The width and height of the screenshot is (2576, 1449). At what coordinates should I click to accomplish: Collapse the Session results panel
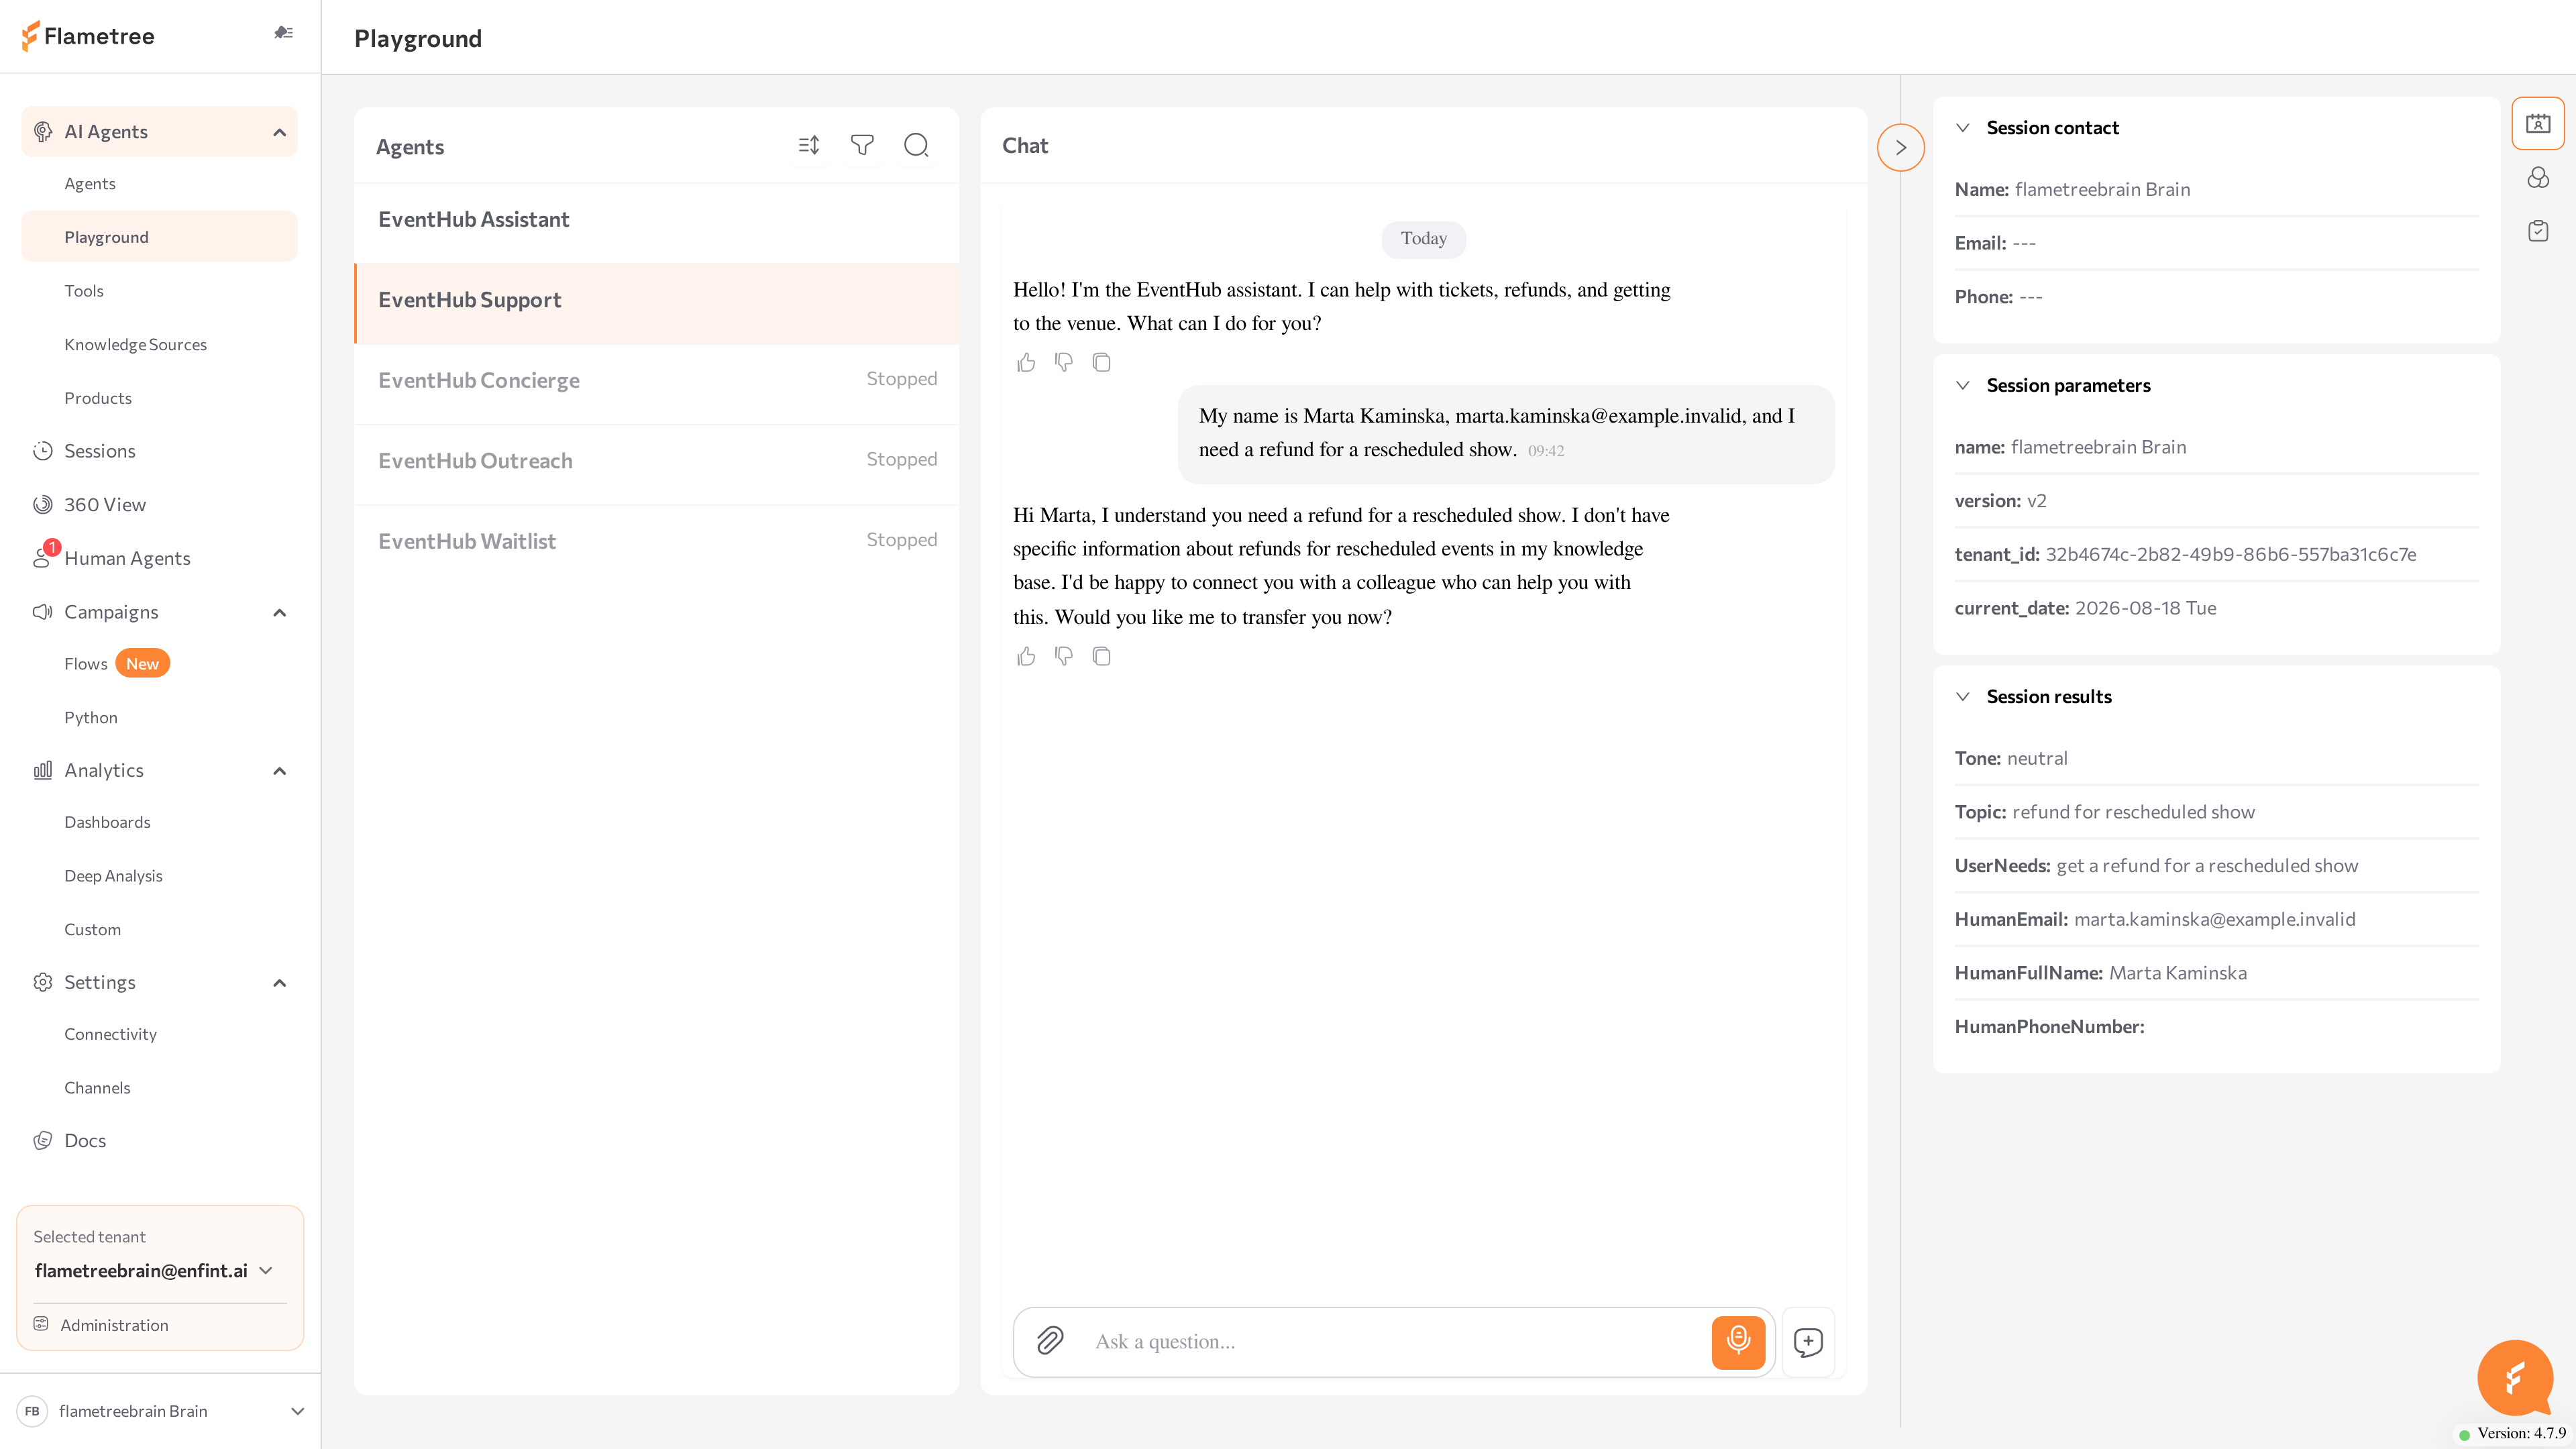point(1963,697)
